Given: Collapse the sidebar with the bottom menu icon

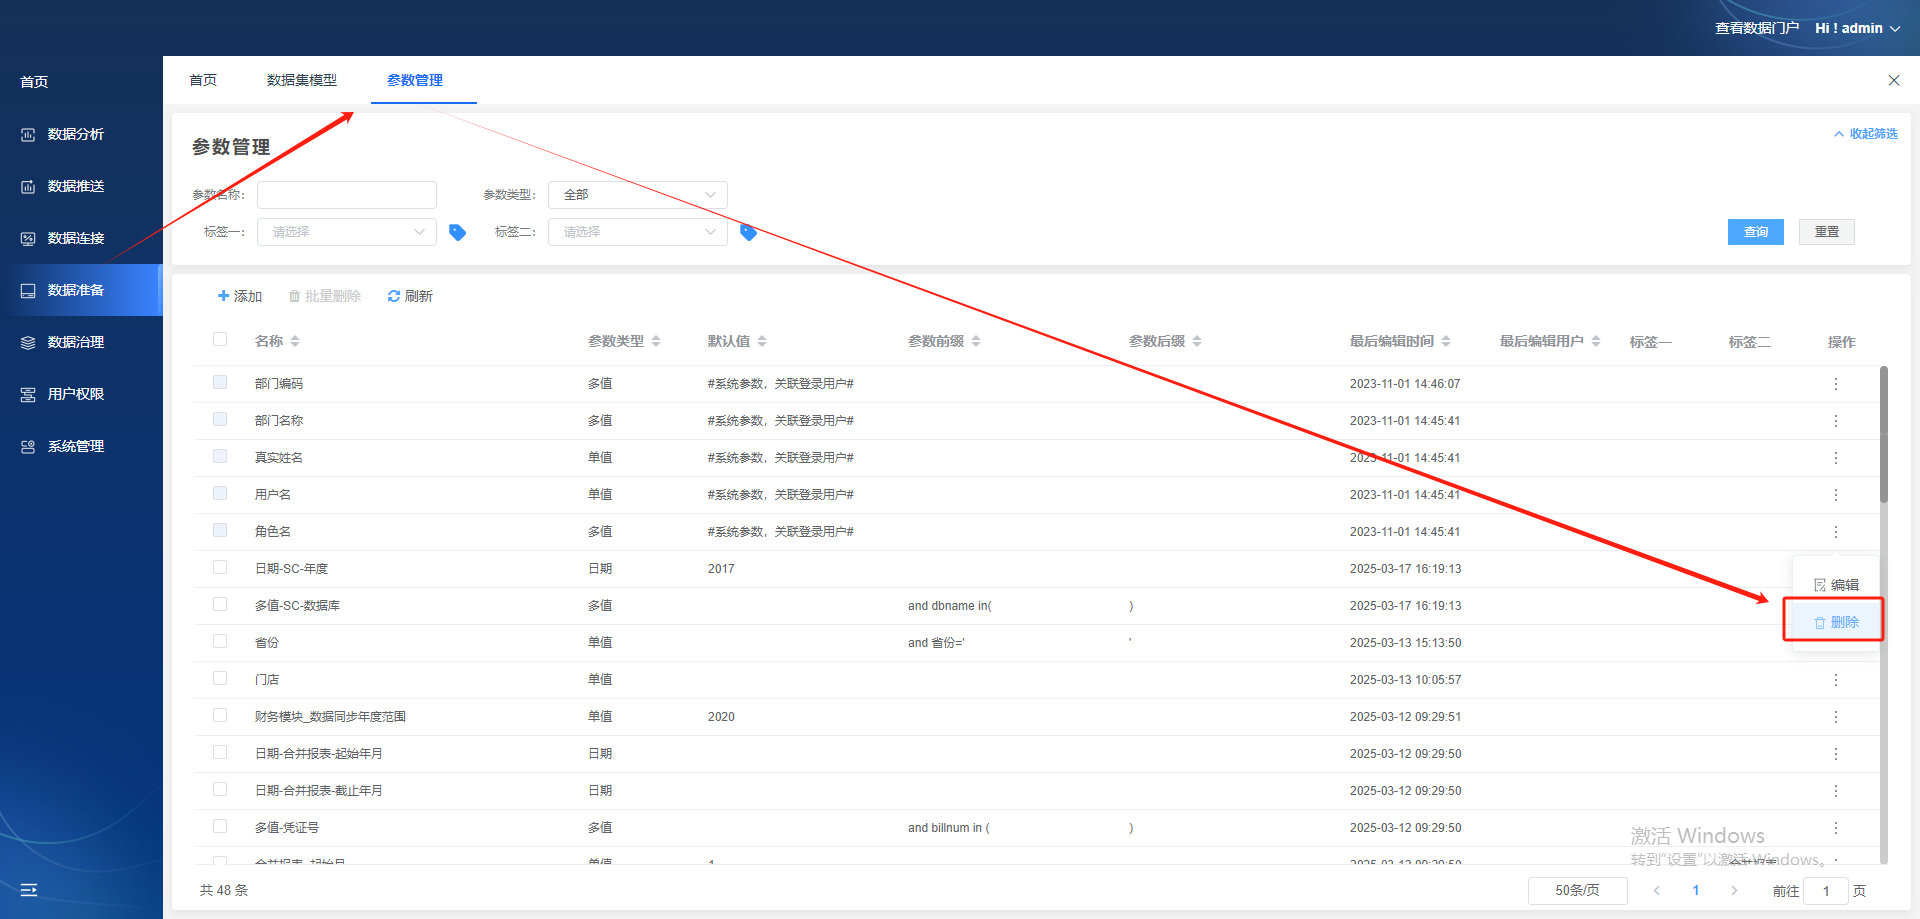Looking at the screenshot, I should click(29, 889).
